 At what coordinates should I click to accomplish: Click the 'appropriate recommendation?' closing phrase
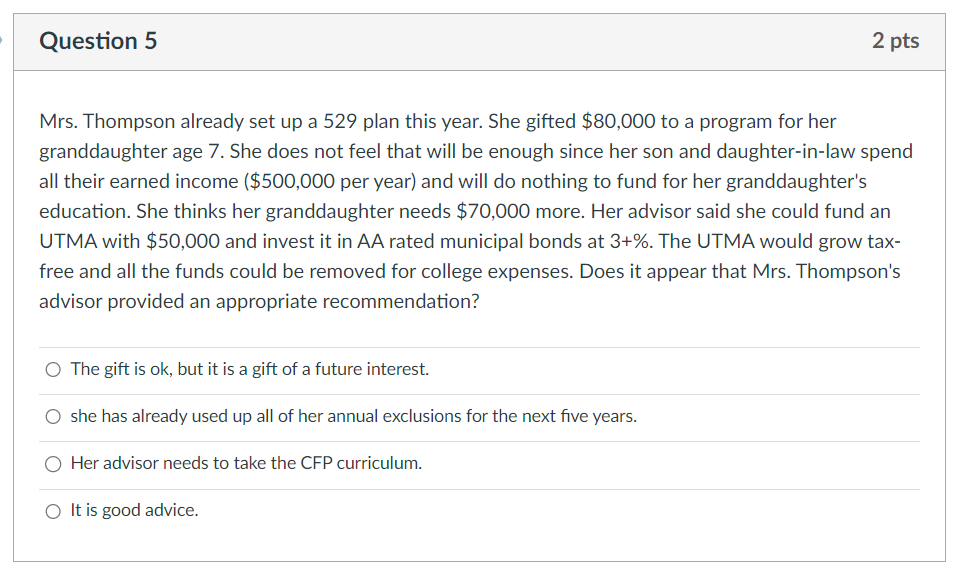pos(354,302)
